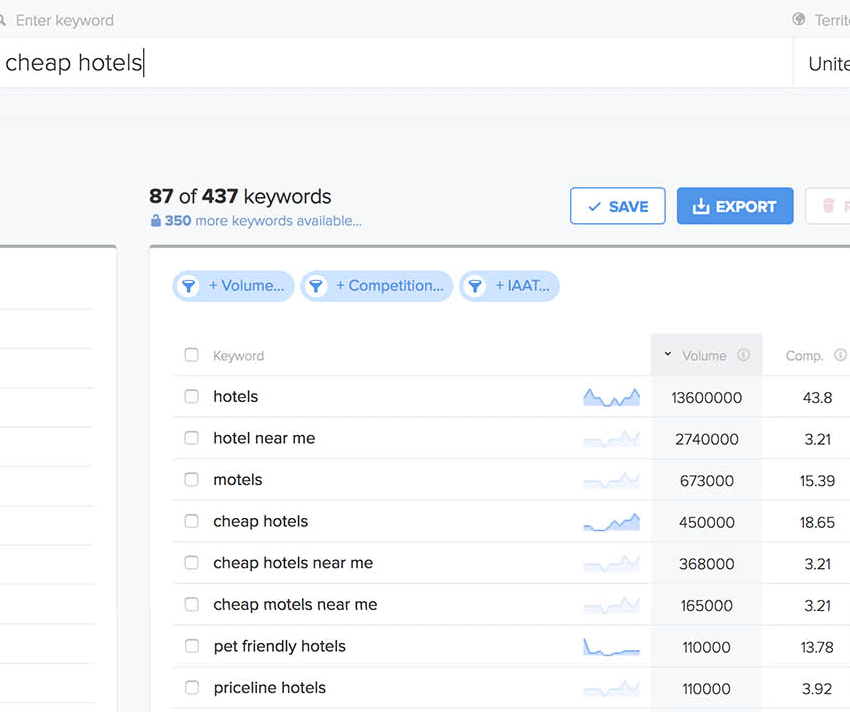Open the United States territory dropdown
This screenshot has height=712, width=850.
point(829,63)
